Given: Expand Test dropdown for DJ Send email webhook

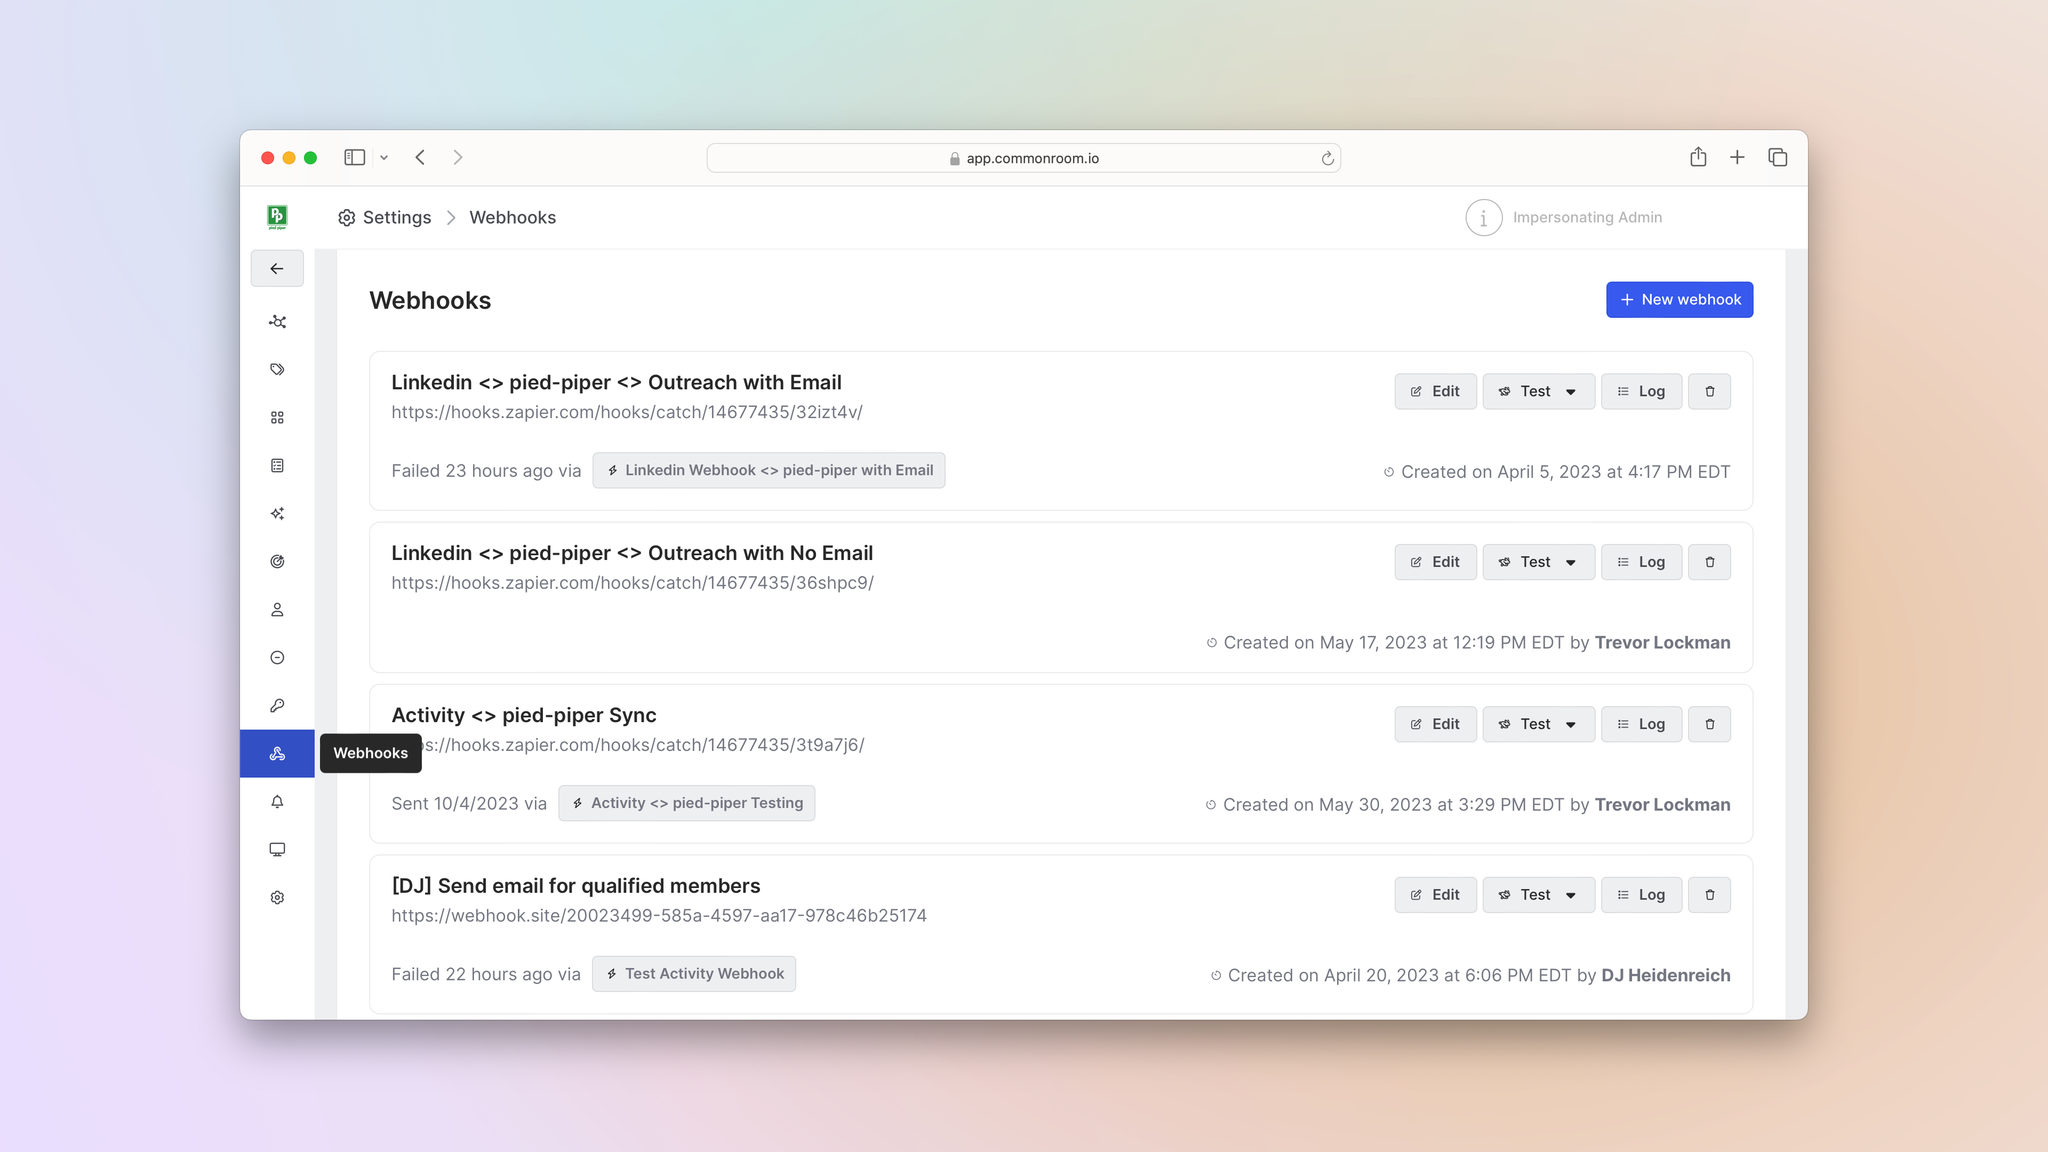Looking at the screenshot, I should click(1571, 895).
